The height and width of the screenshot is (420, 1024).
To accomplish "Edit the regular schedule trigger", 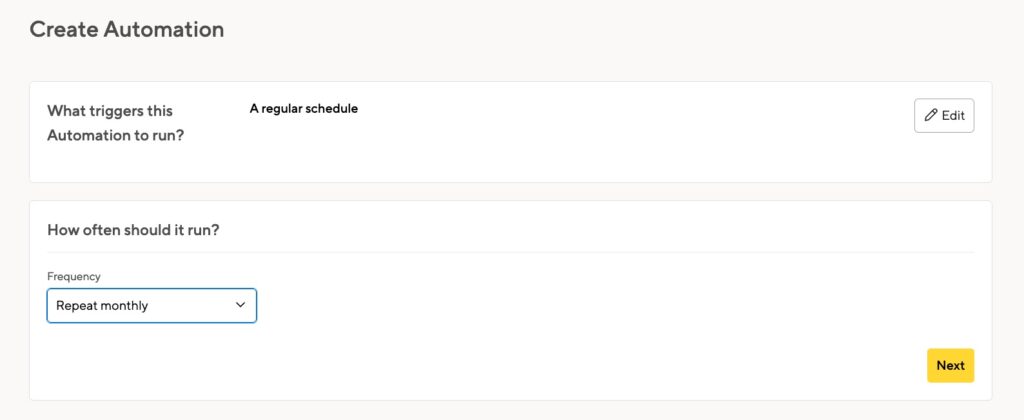I will pyautogui.click(x=944, y=116).
